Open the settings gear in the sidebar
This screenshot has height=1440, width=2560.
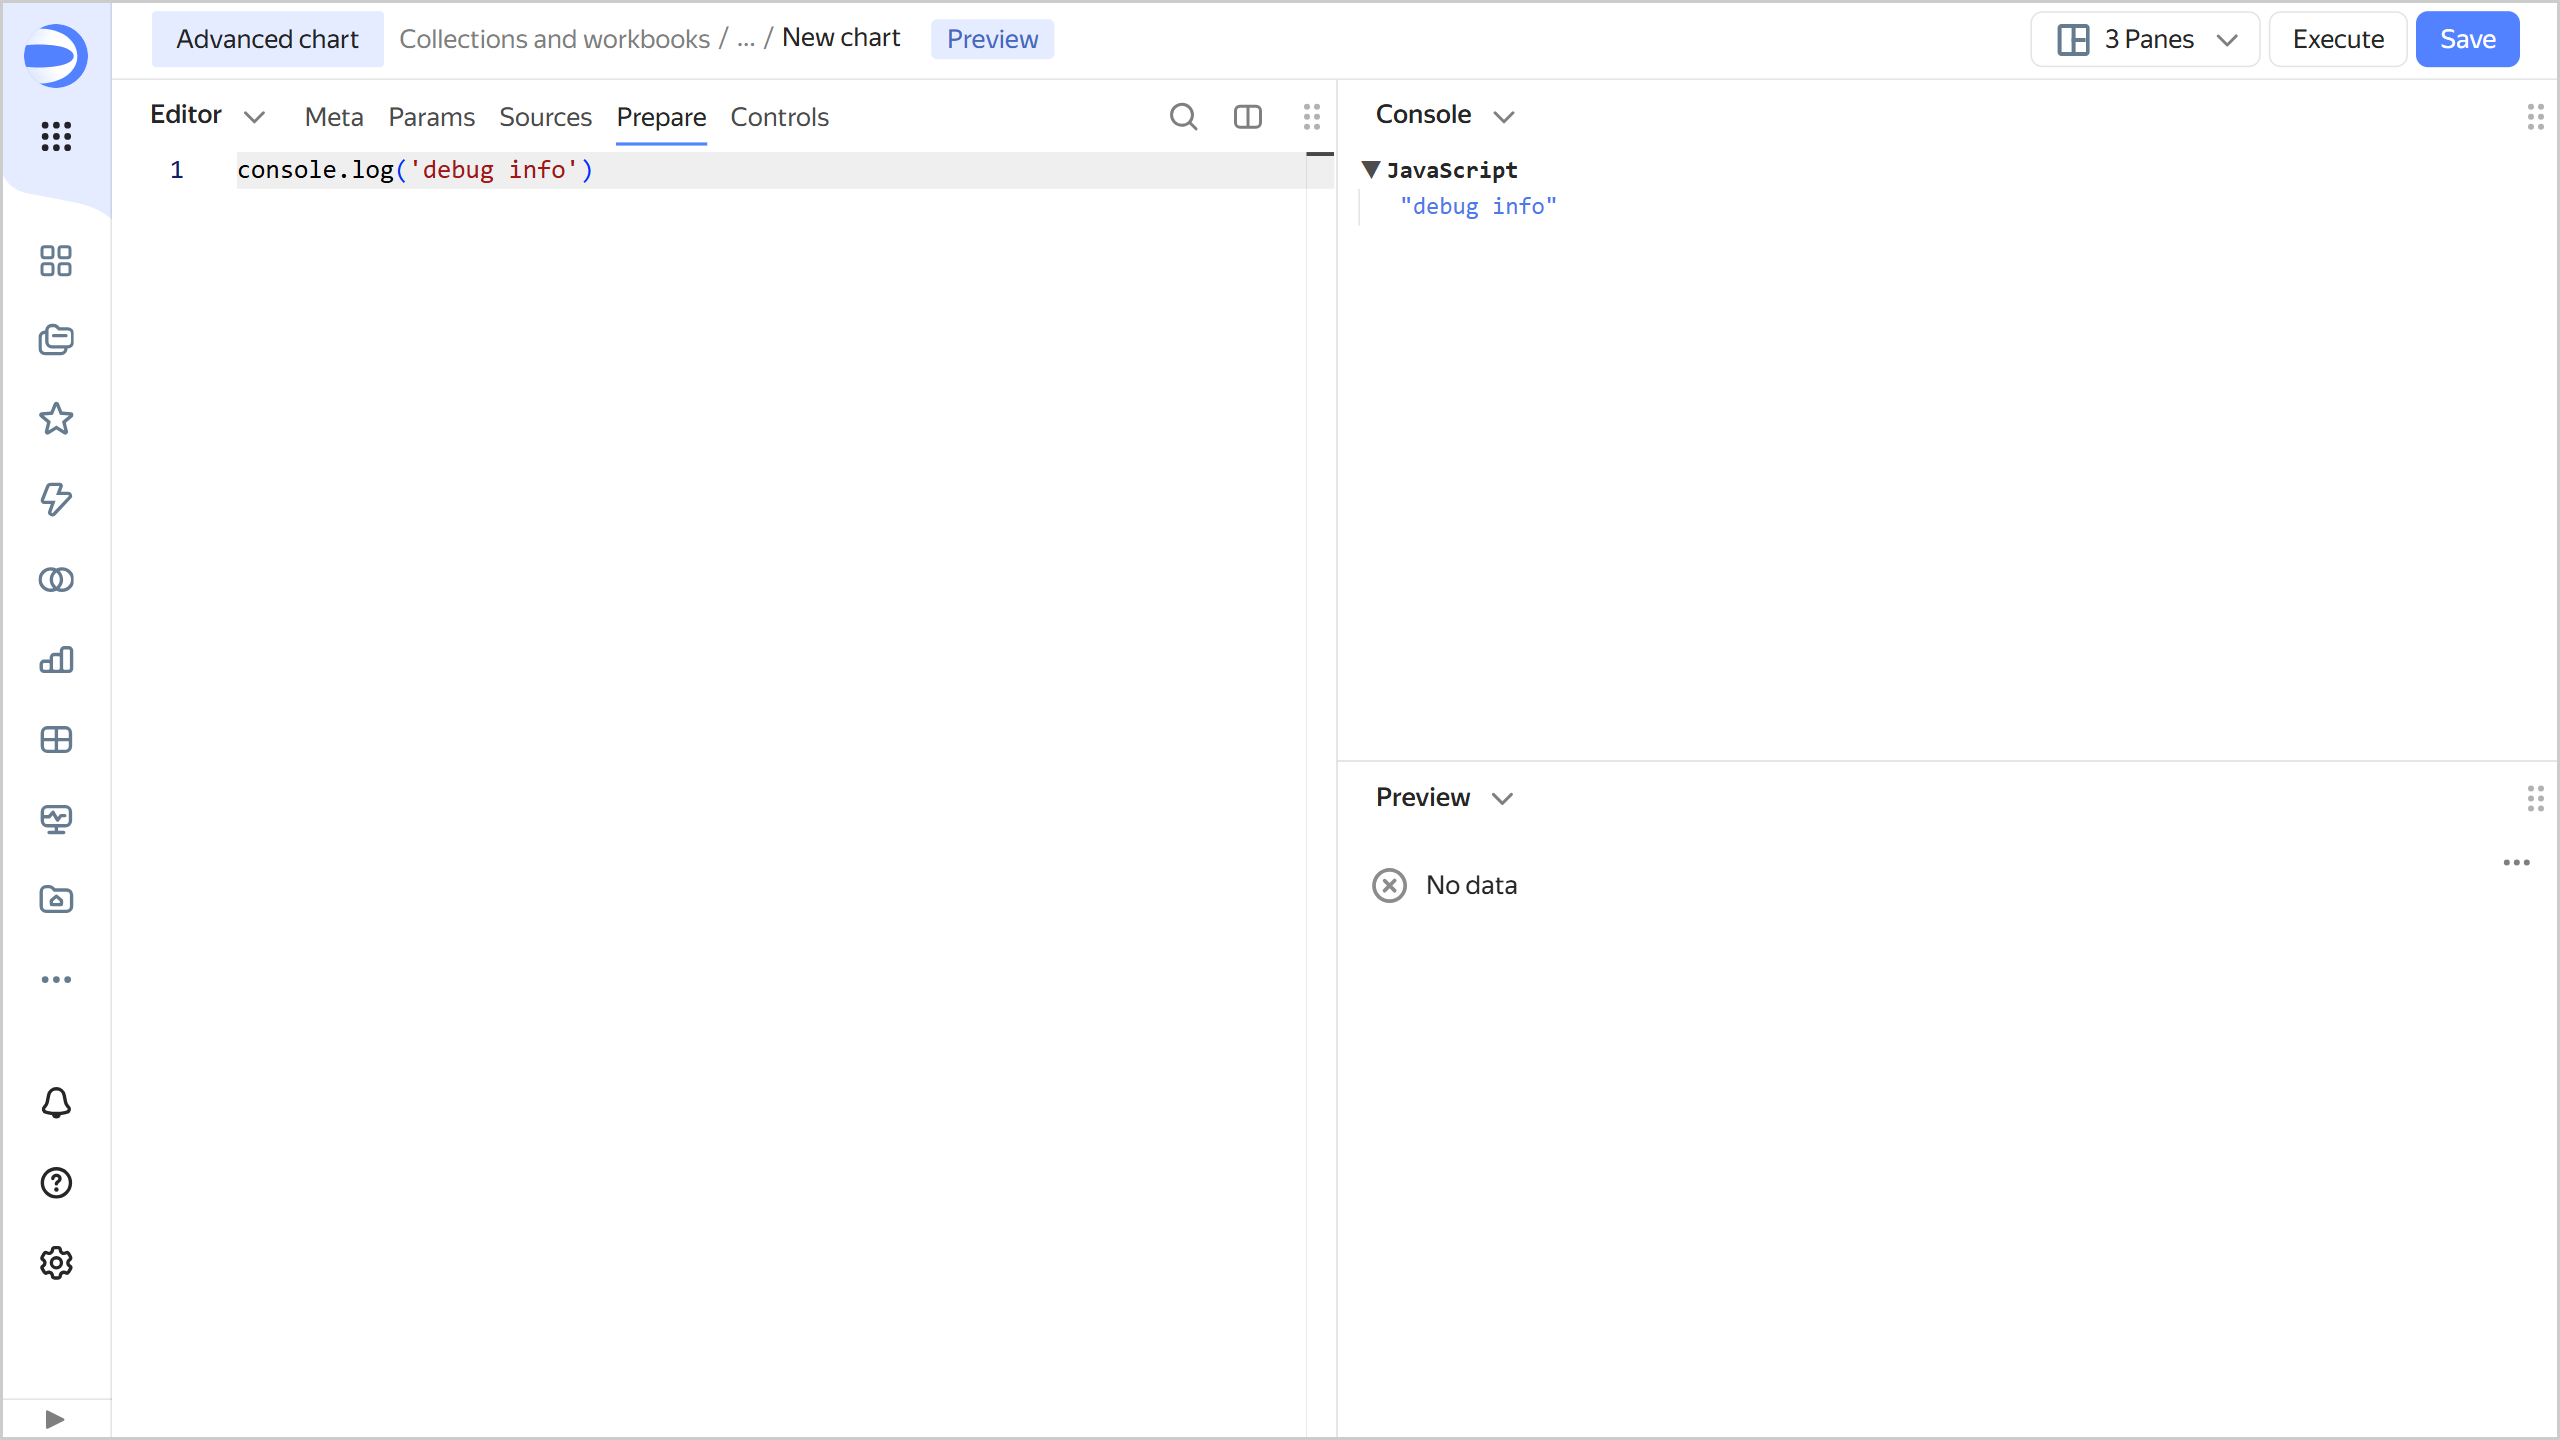[56, 1263]
